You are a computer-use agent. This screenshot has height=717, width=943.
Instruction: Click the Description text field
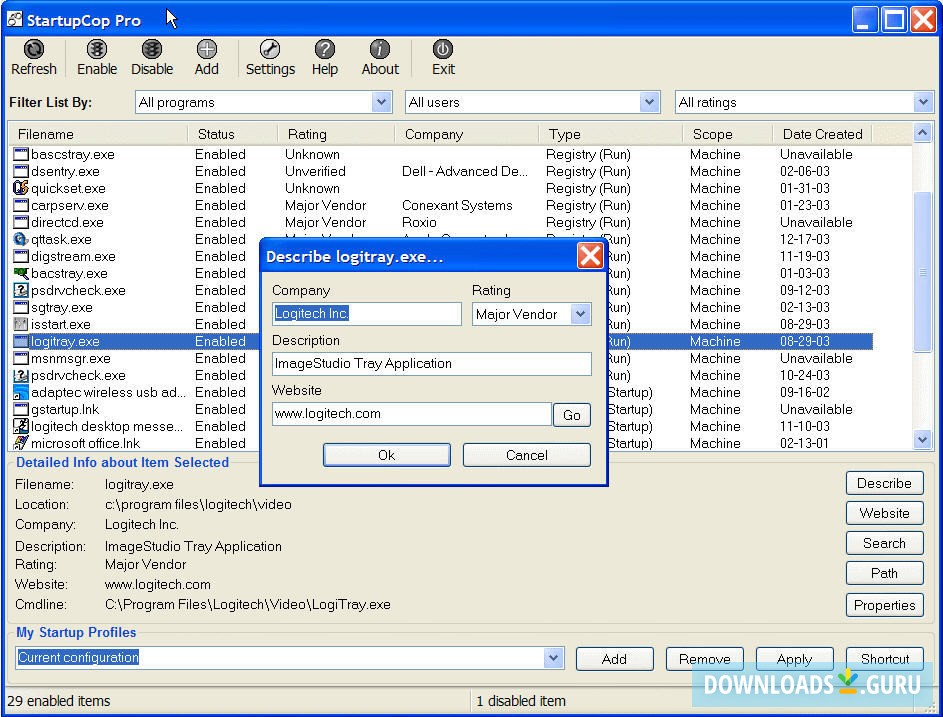pos(431,364)
